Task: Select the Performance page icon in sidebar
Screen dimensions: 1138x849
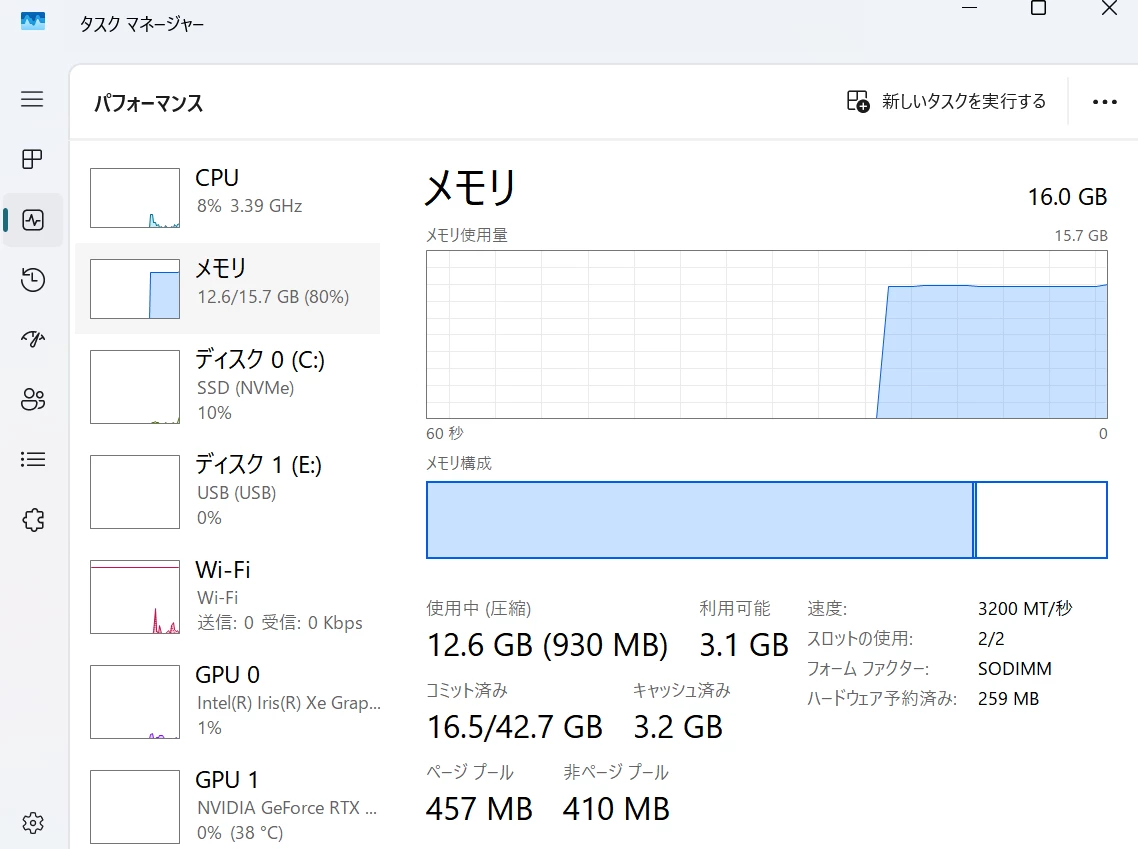Action: [33, 220]
